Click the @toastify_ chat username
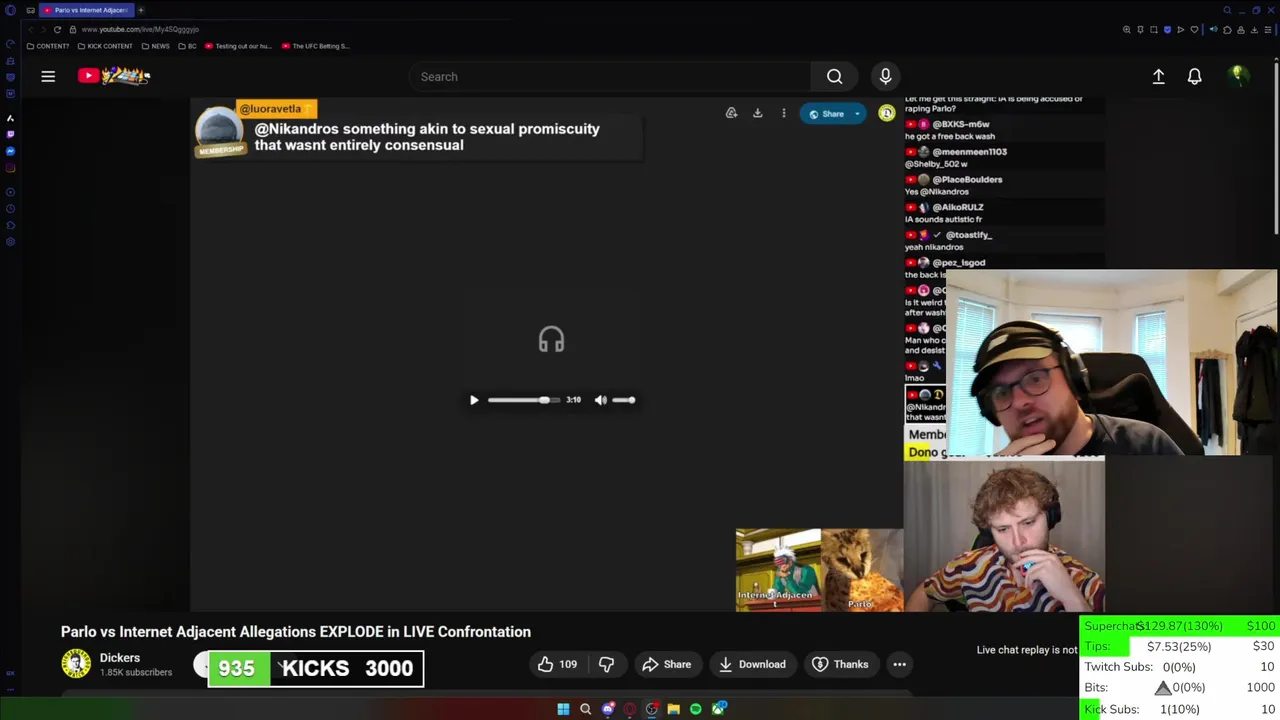The height and width of the screenshot is (720, 1280). (969, 235)
